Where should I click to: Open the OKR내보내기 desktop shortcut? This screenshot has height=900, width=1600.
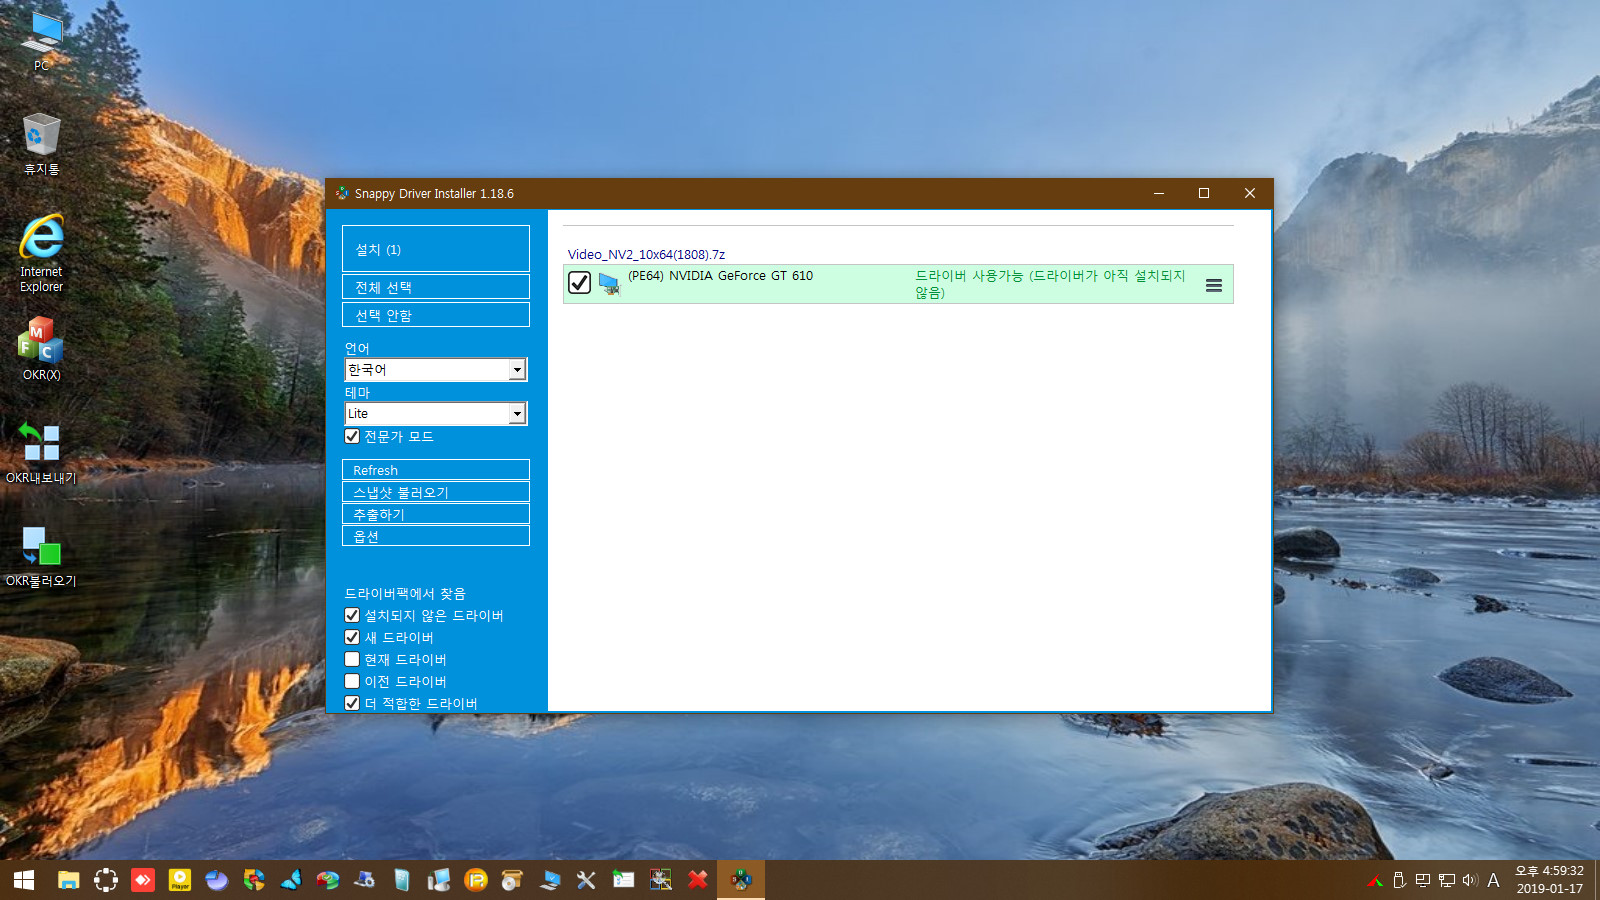(x=41, y=453)
